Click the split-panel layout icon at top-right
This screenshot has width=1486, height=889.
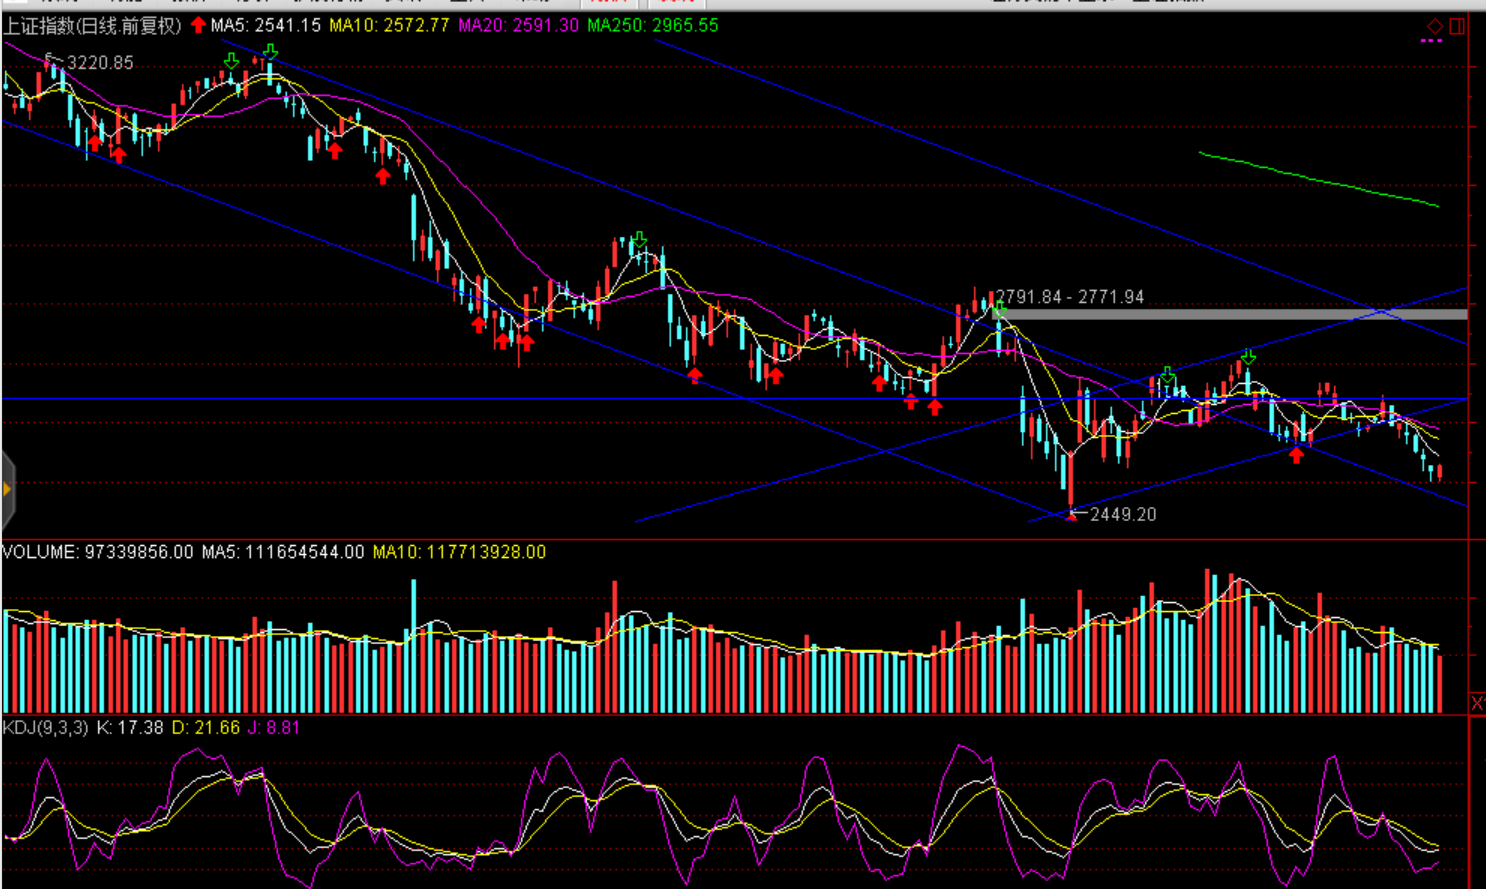pos(1457,26)
